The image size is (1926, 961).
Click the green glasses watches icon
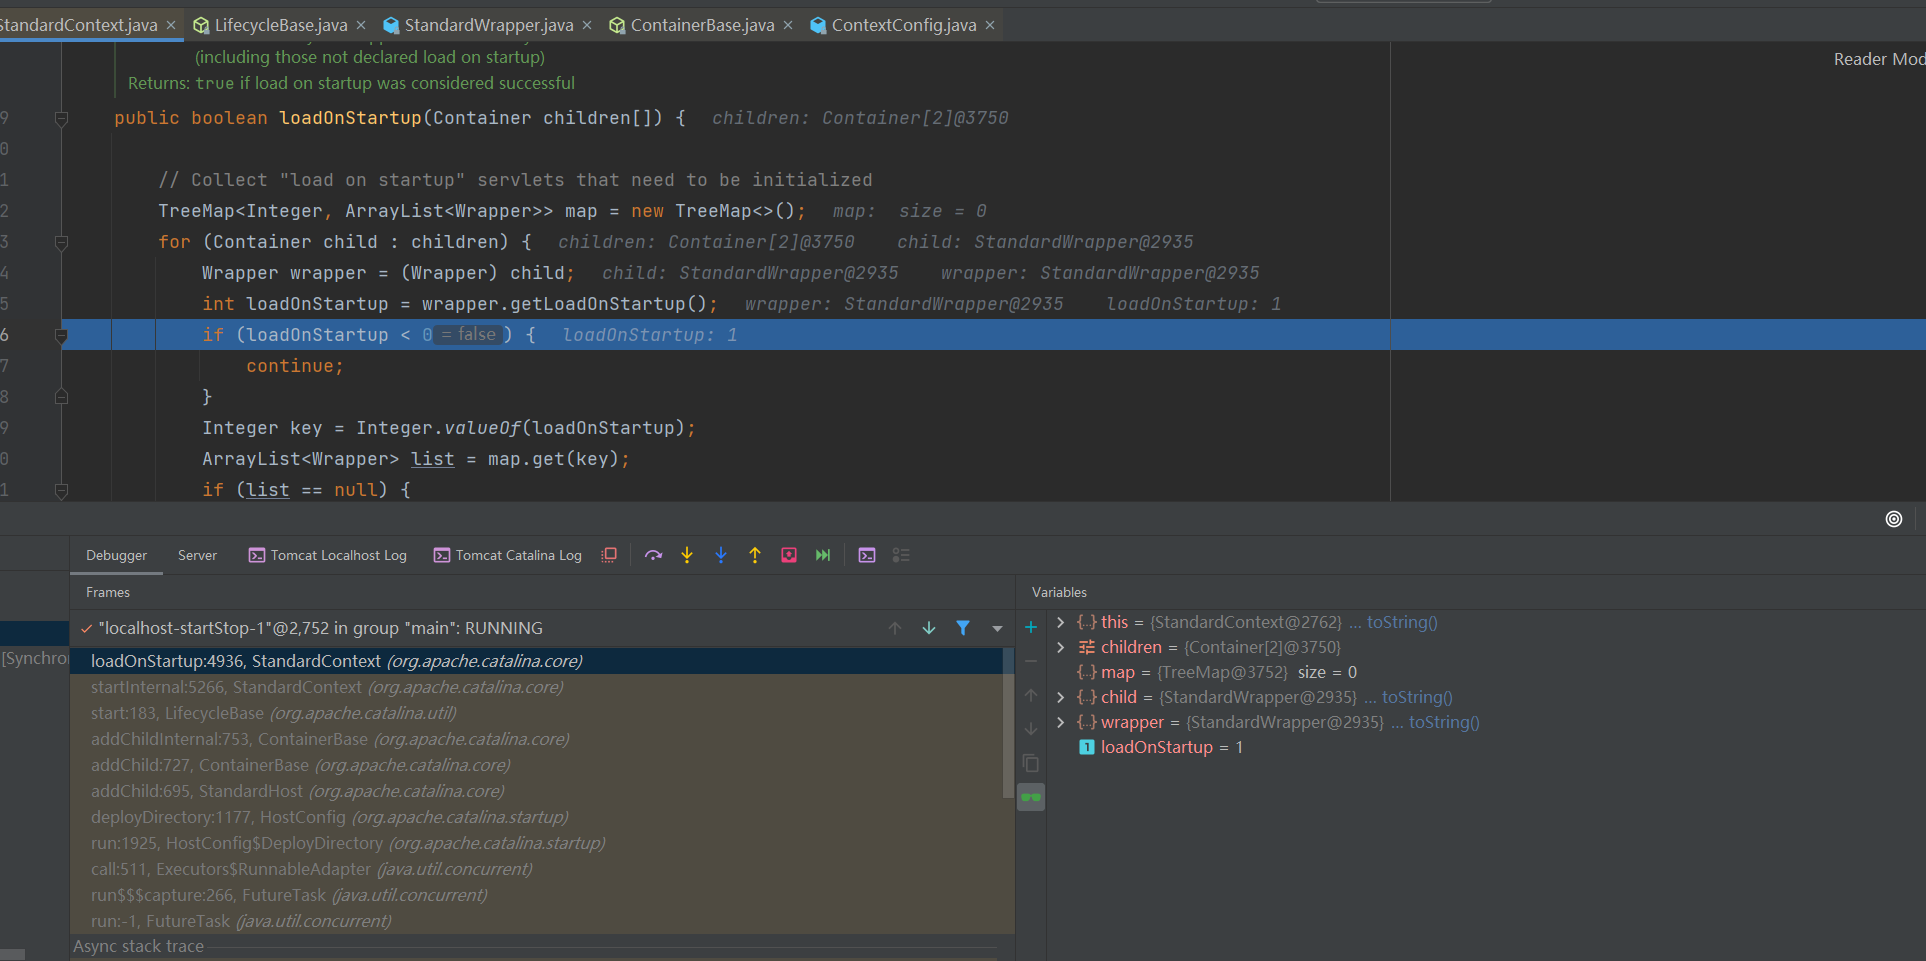coord(1030,797)
